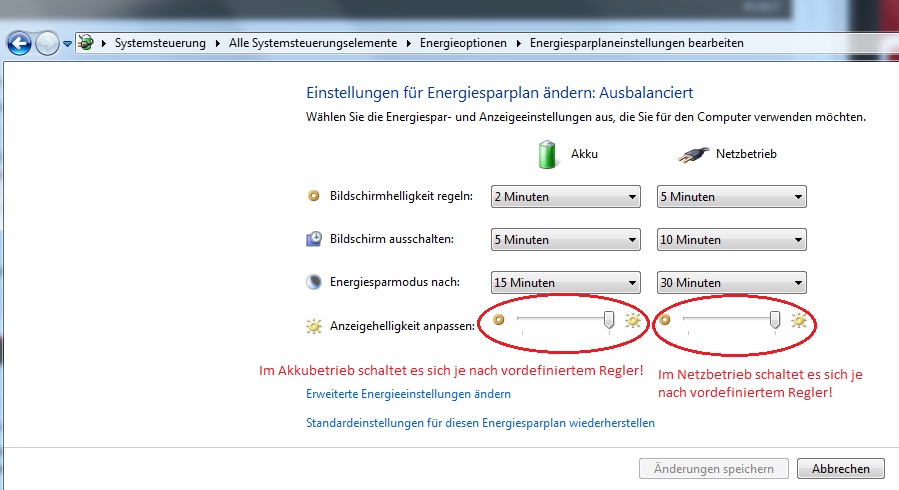
Task: Click the dim brightness icon of Akku slider
Action: 499,321
